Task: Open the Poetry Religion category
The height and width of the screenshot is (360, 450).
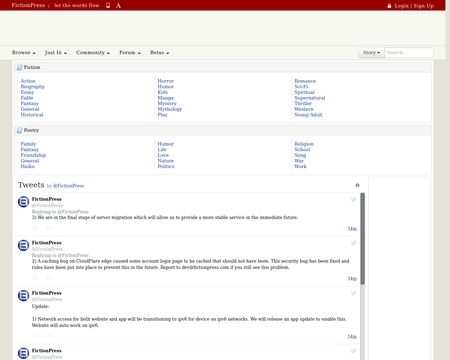Action: click(x=304, y=144)
